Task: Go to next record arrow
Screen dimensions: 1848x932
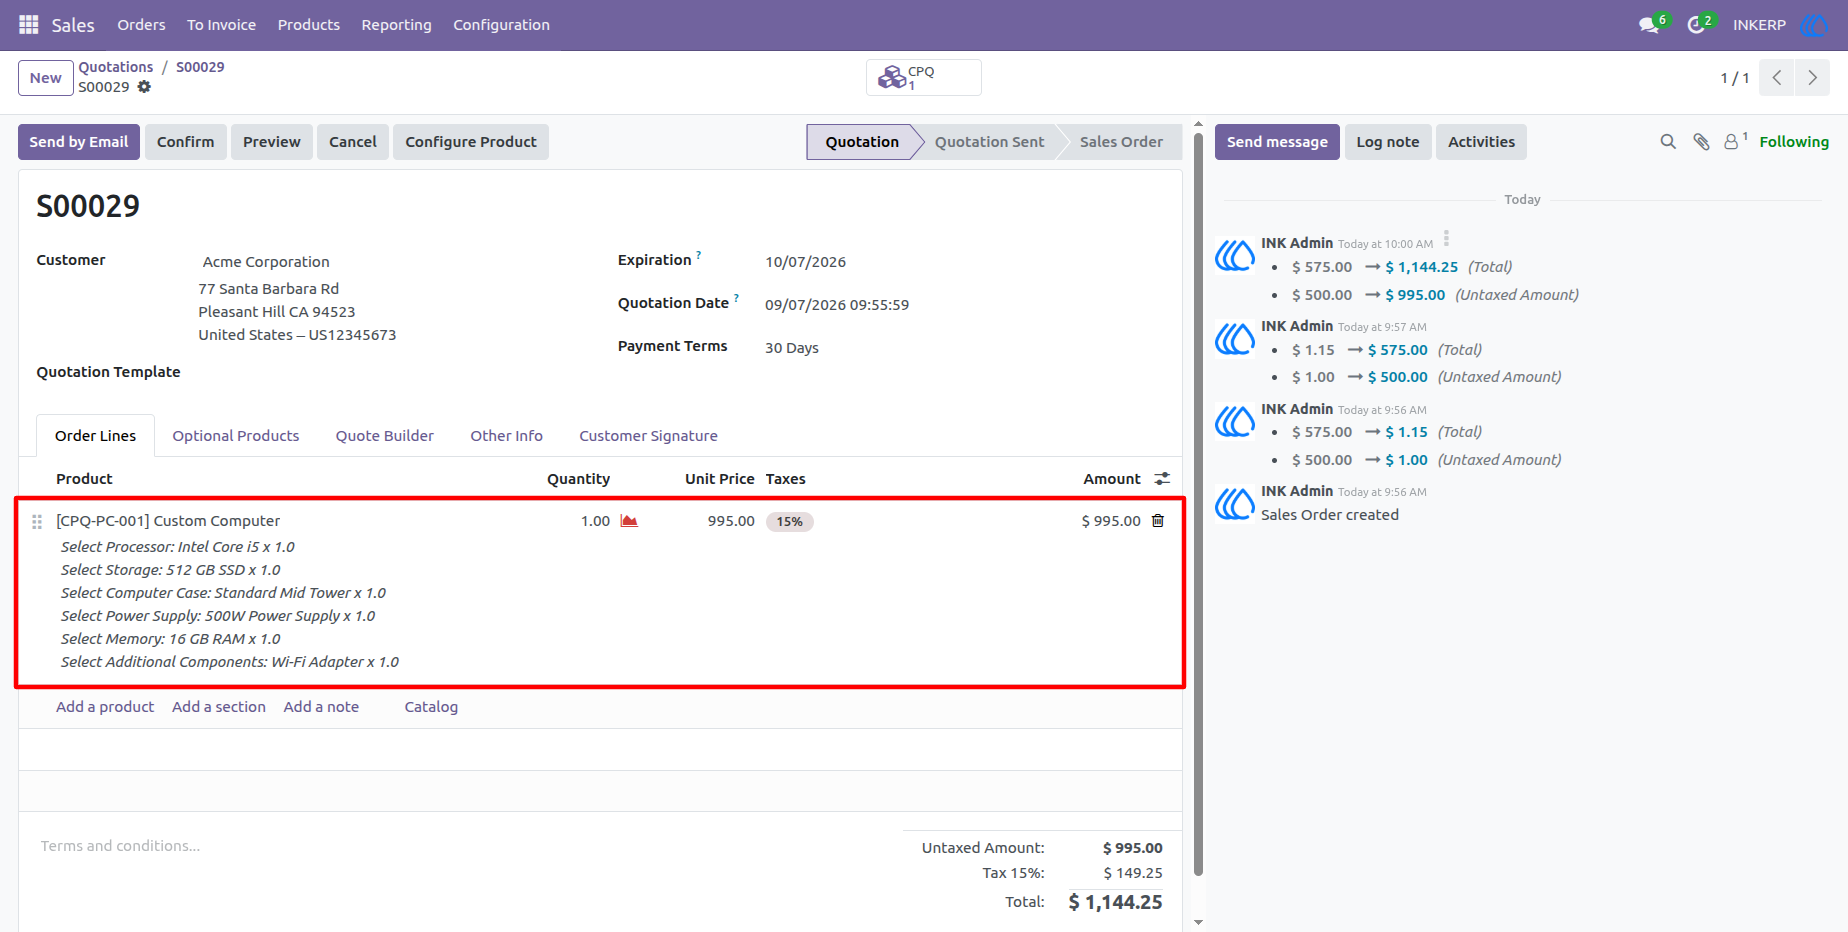Action: click(1812, 77)
